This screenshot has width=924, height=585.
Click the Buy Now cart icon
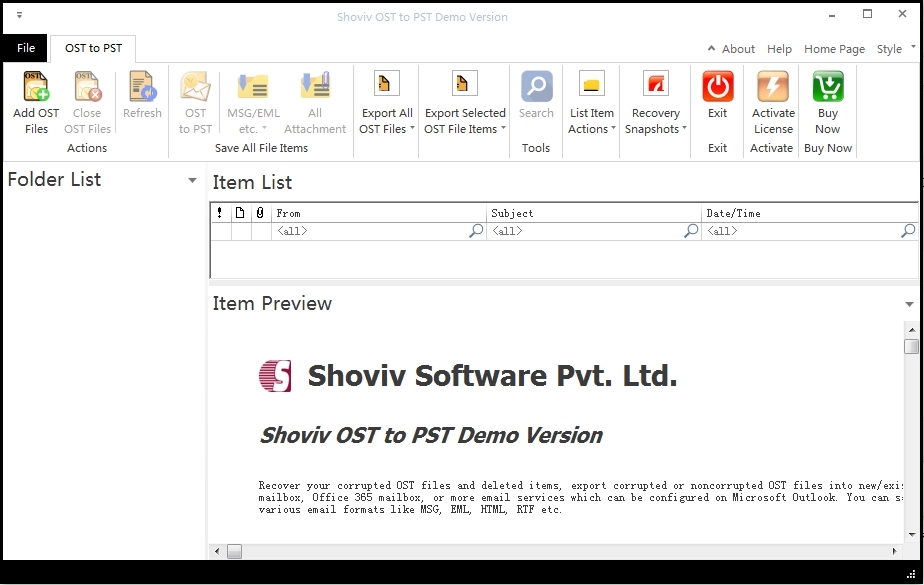click(828, 87)
